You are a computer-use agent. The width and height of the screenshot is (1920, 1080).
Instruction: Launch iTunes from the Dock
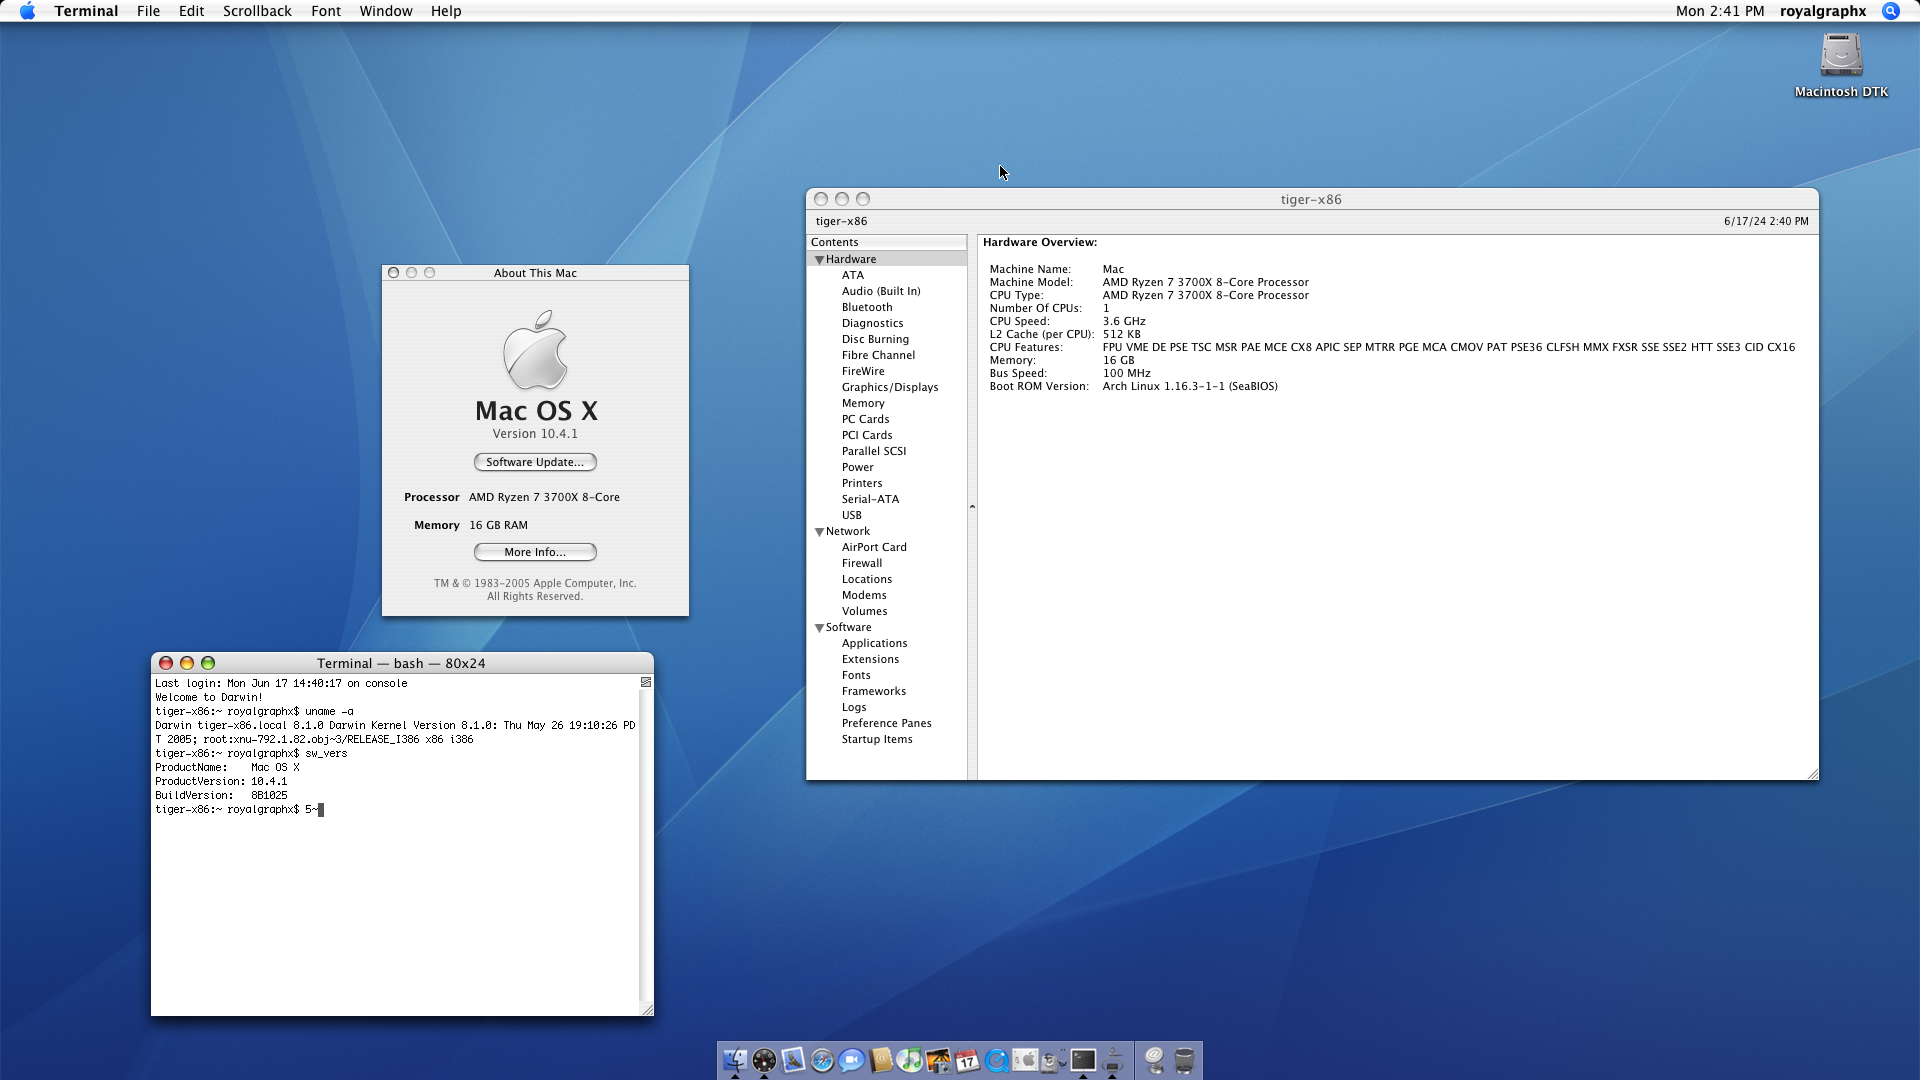coord(909,1060)
